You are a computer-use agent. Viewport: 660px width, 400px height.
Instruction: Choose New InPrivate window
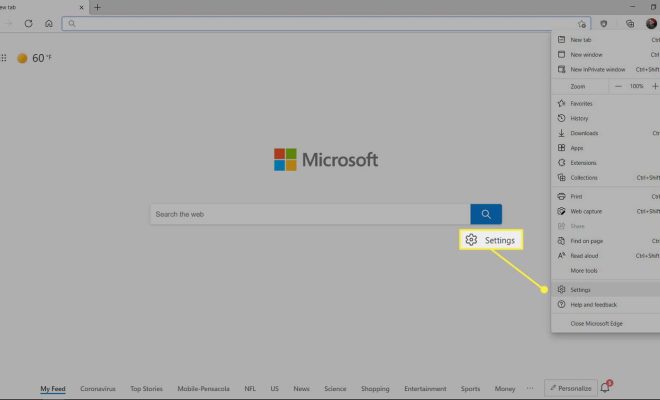point(606,69)
